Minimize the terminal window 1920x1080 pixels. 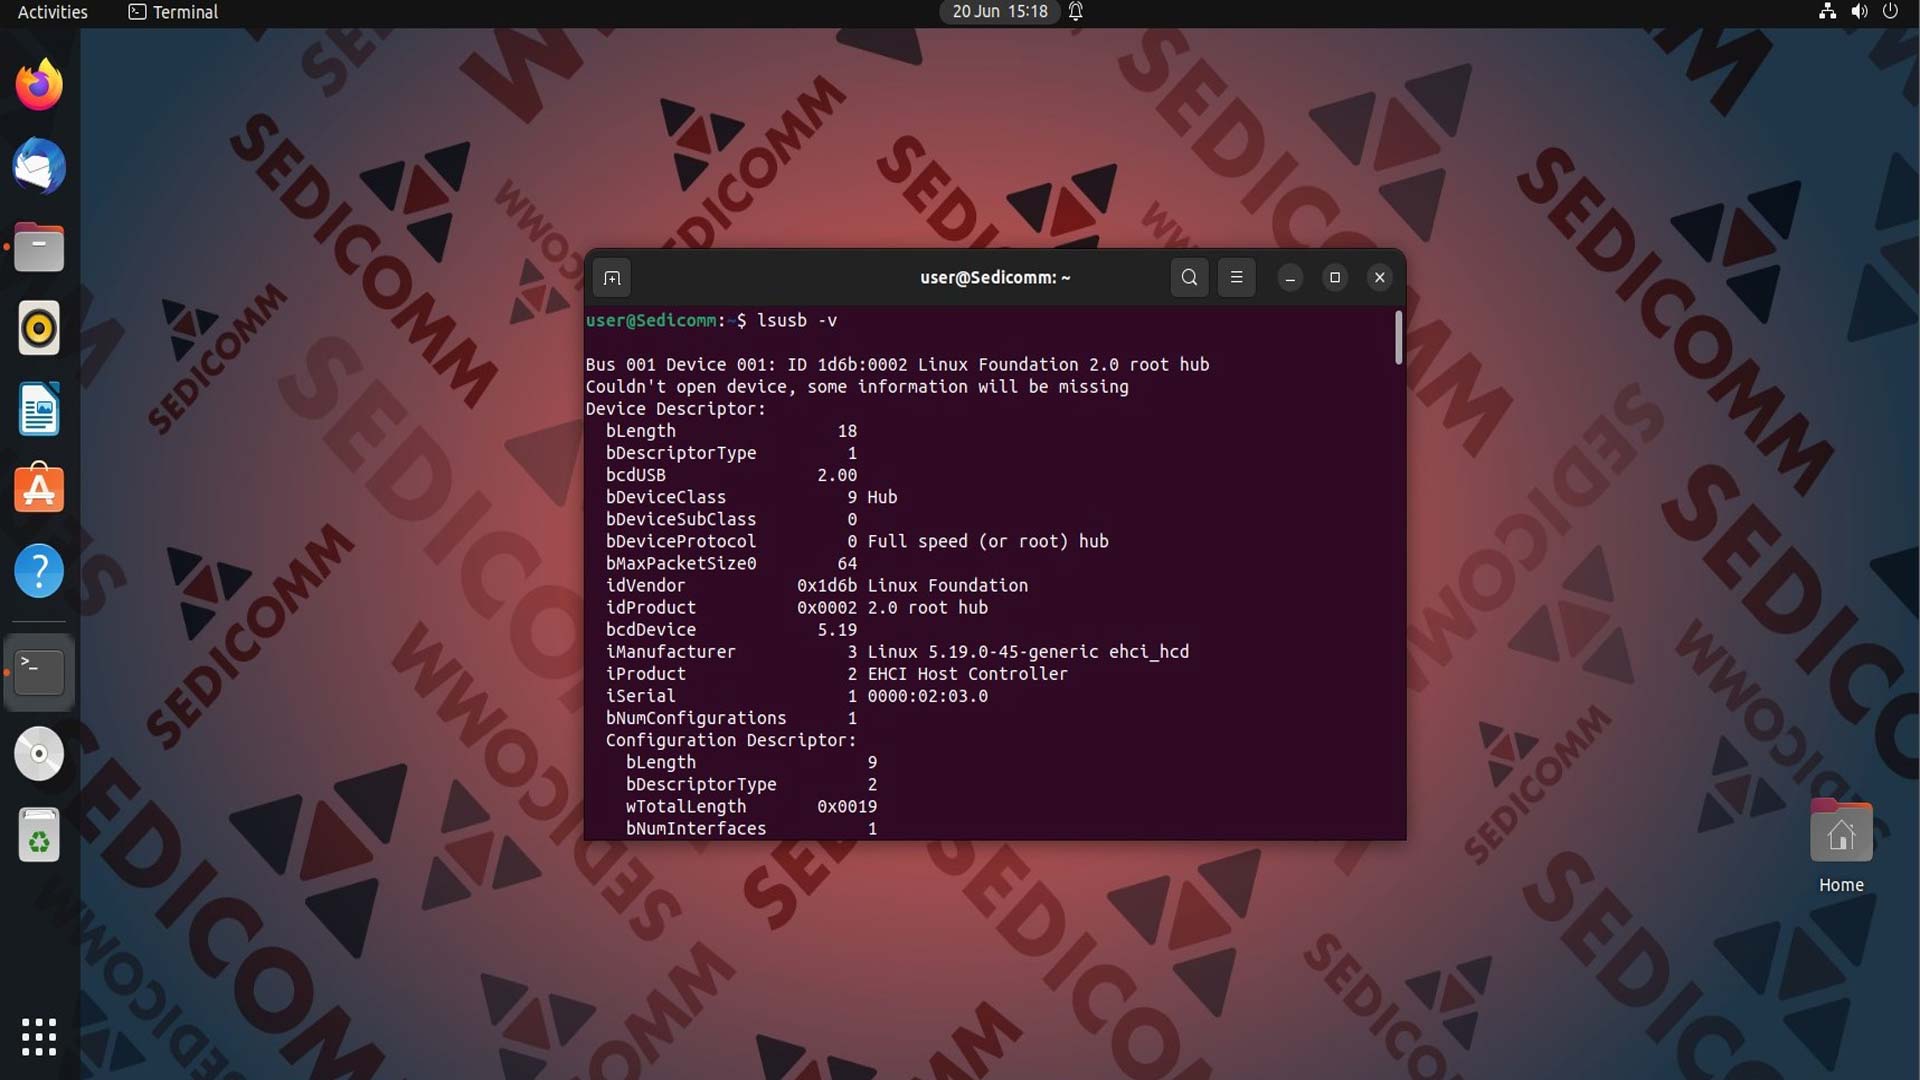point(1290,278)
